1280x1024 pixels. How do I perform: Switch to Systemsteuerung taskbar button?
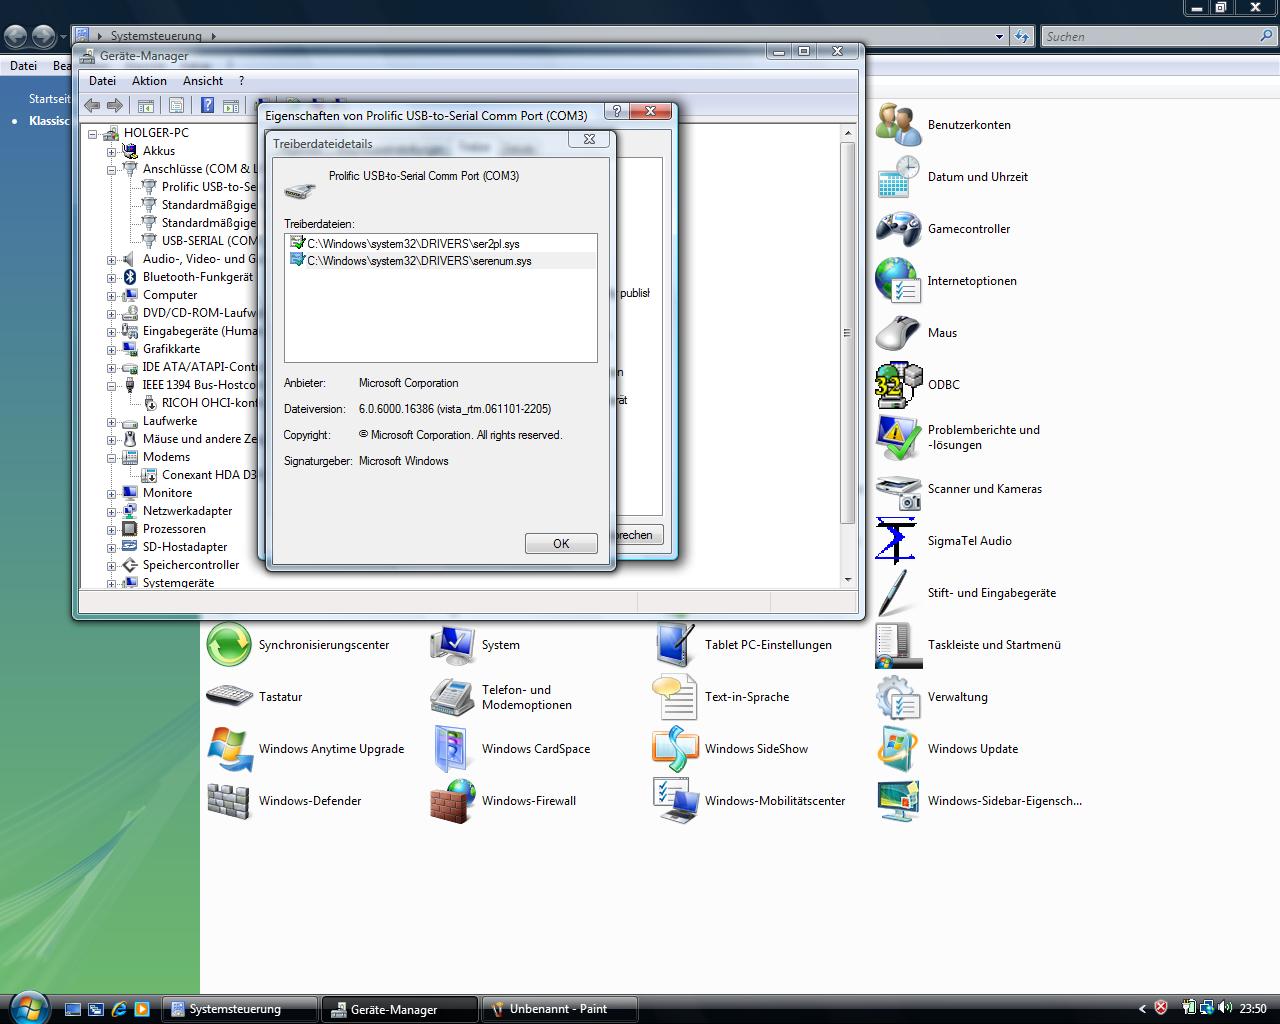(x=240, y=1009)
